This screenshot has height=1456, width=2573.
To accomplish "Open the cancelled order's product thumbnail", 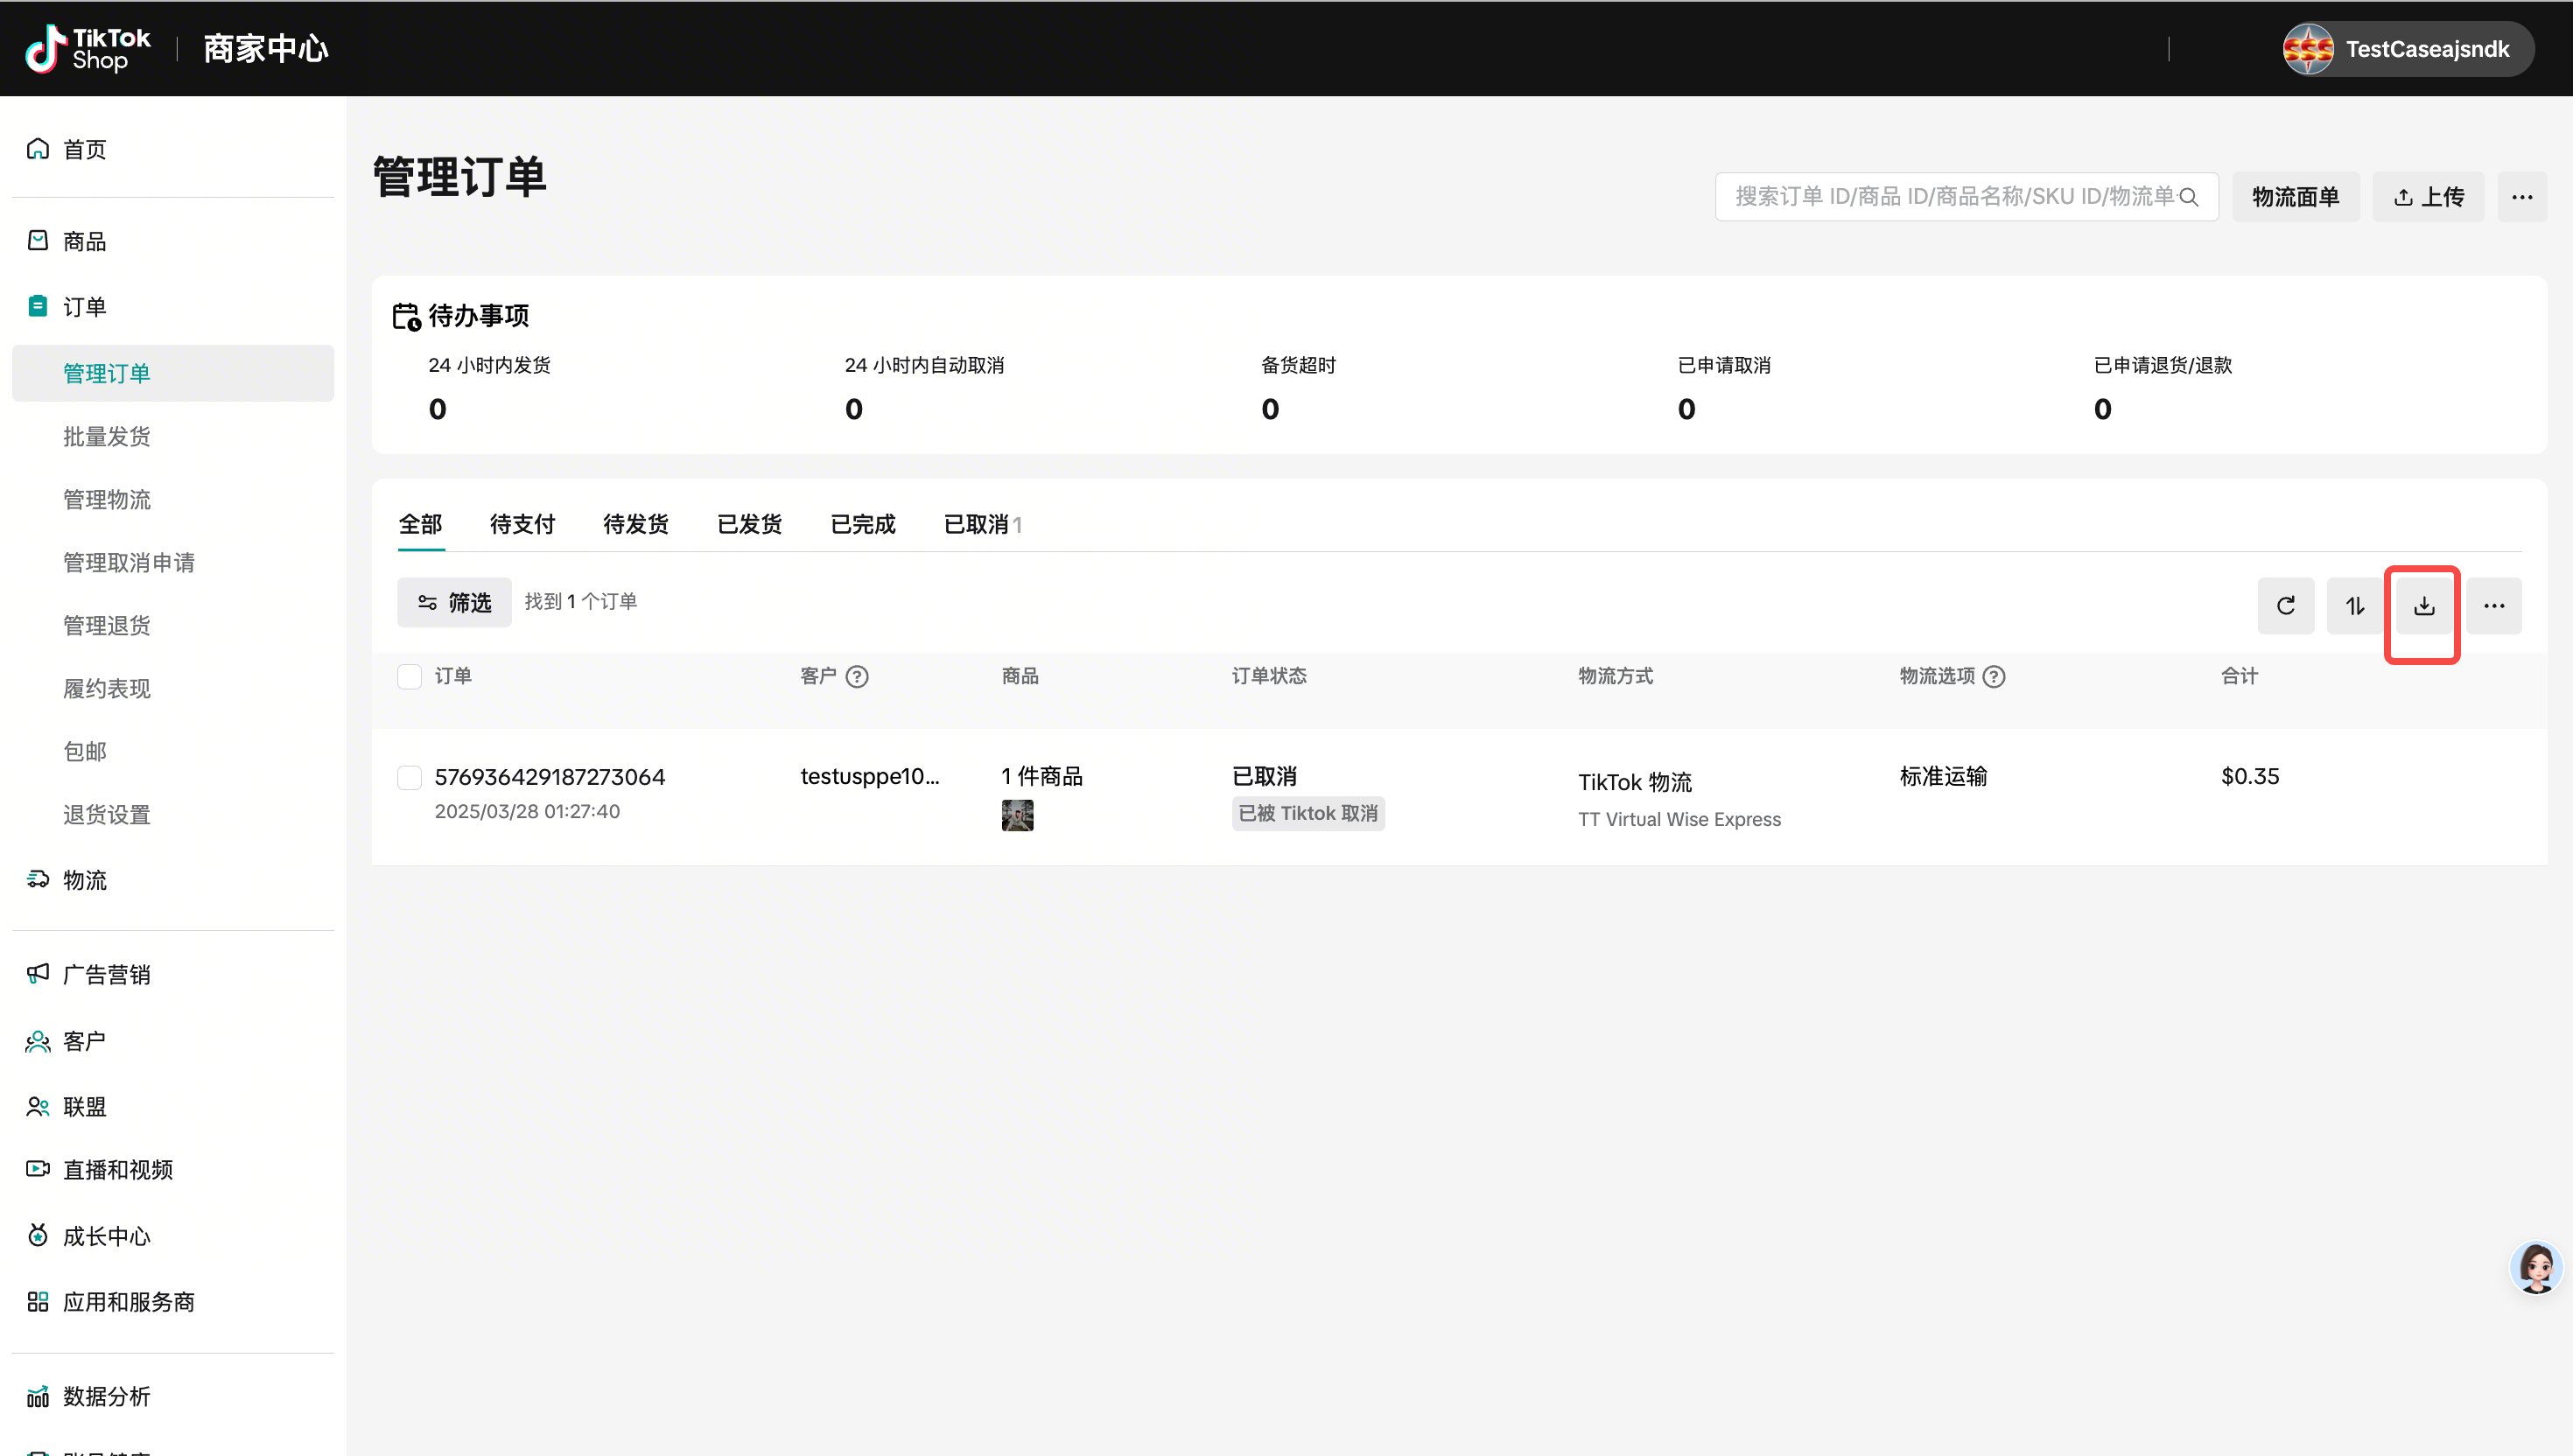I will pos(1017,816).
